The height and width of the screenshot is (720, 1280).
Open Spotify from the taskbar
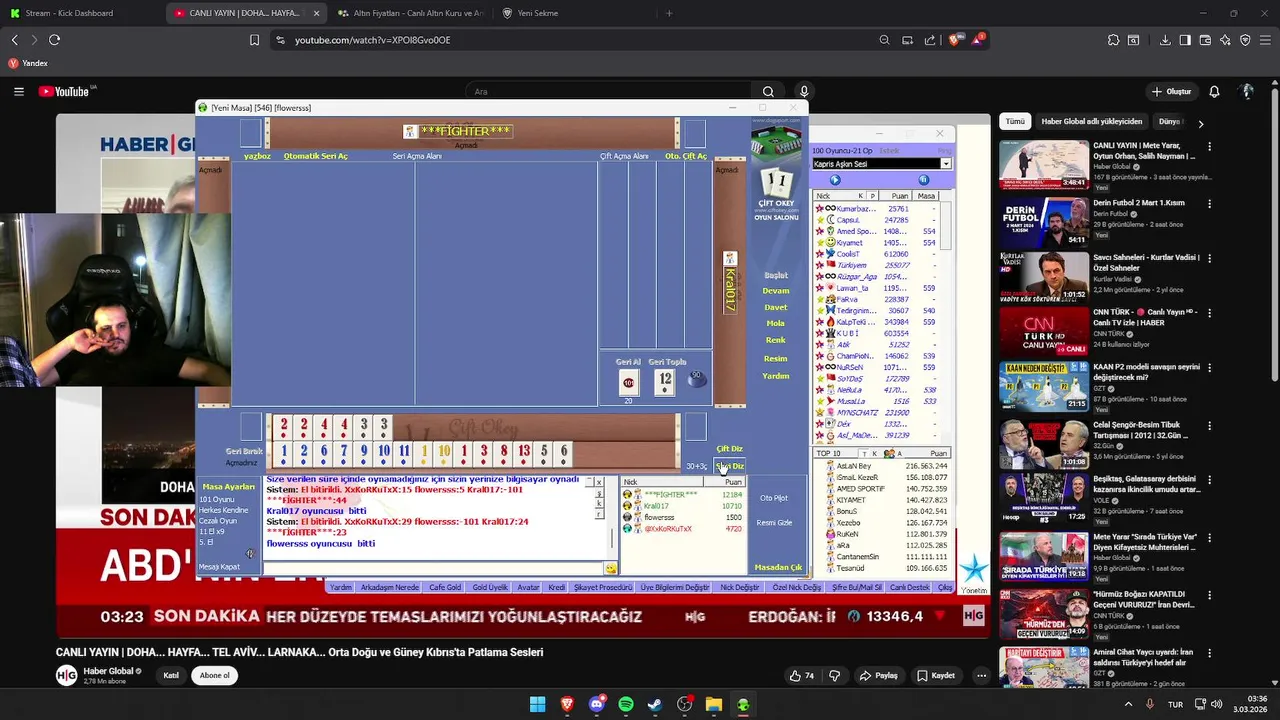tap(626, 704)
